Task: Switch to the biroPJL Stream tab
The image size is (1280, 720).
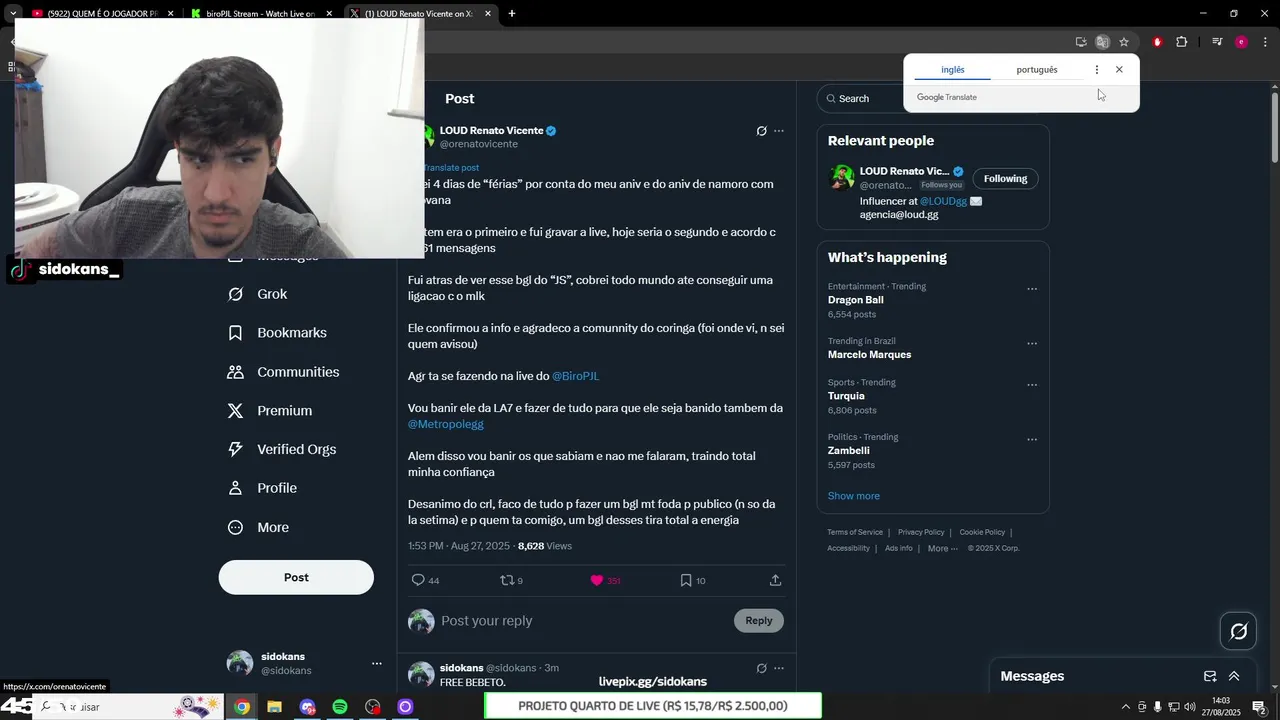Action: click(260, 14)
